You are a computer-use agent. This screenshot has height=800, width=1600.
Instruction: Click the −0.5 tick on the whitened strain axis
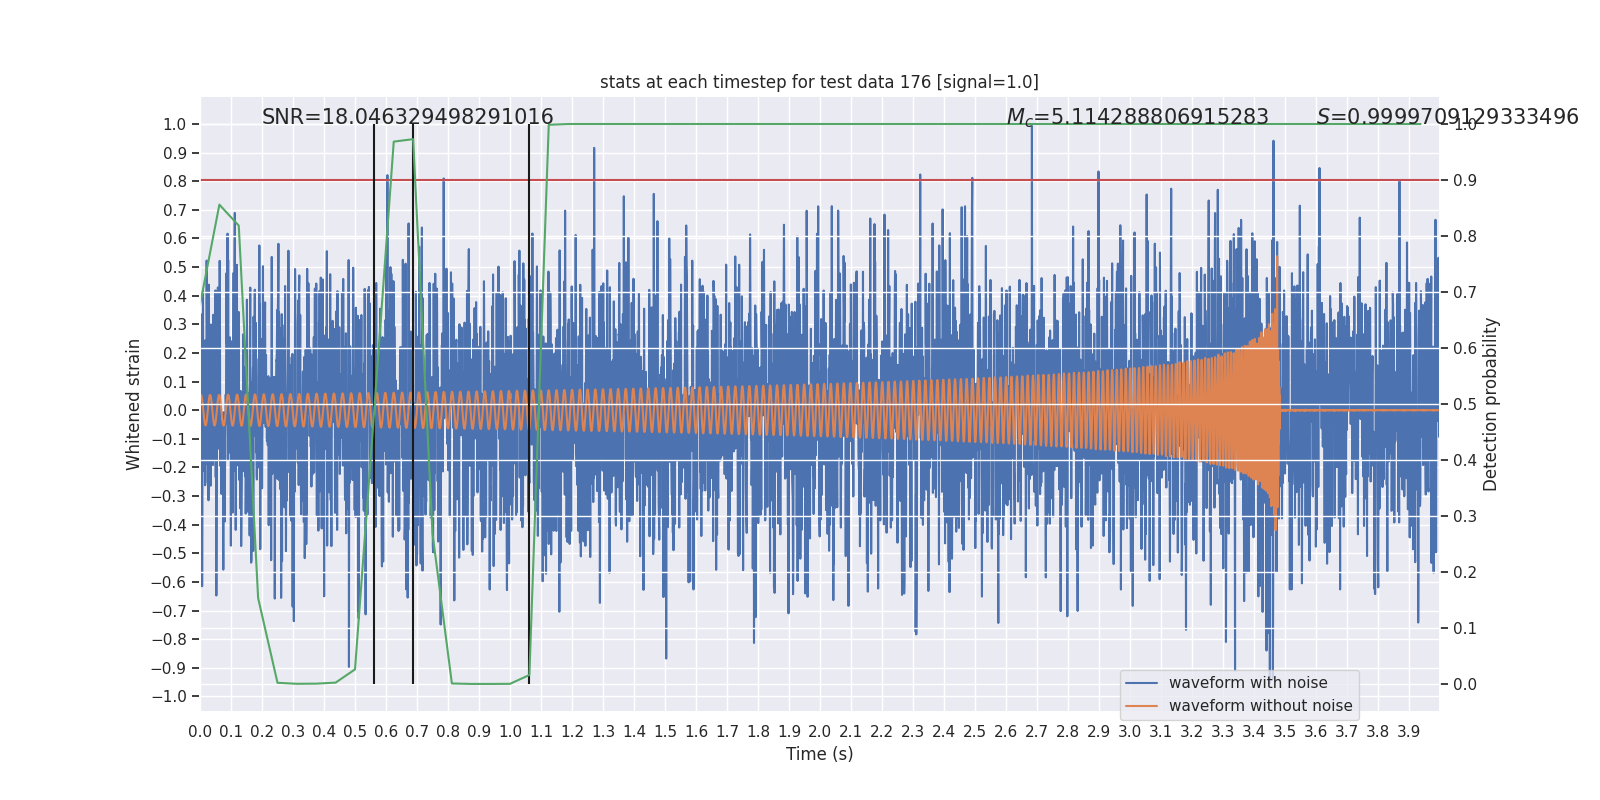pyautogui.click(x=168, y=554)
